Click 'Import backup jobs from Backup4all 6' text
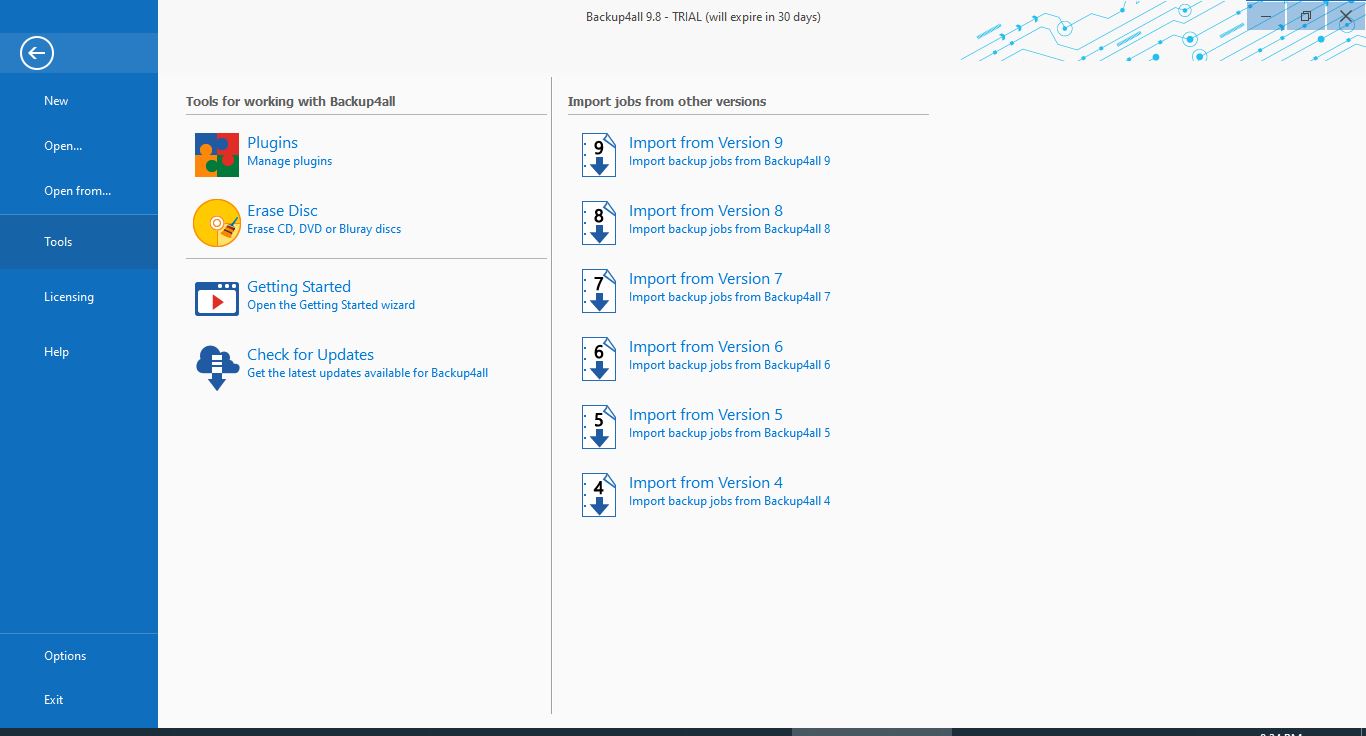The image size is (1366, 736). [x=730, y=365]
